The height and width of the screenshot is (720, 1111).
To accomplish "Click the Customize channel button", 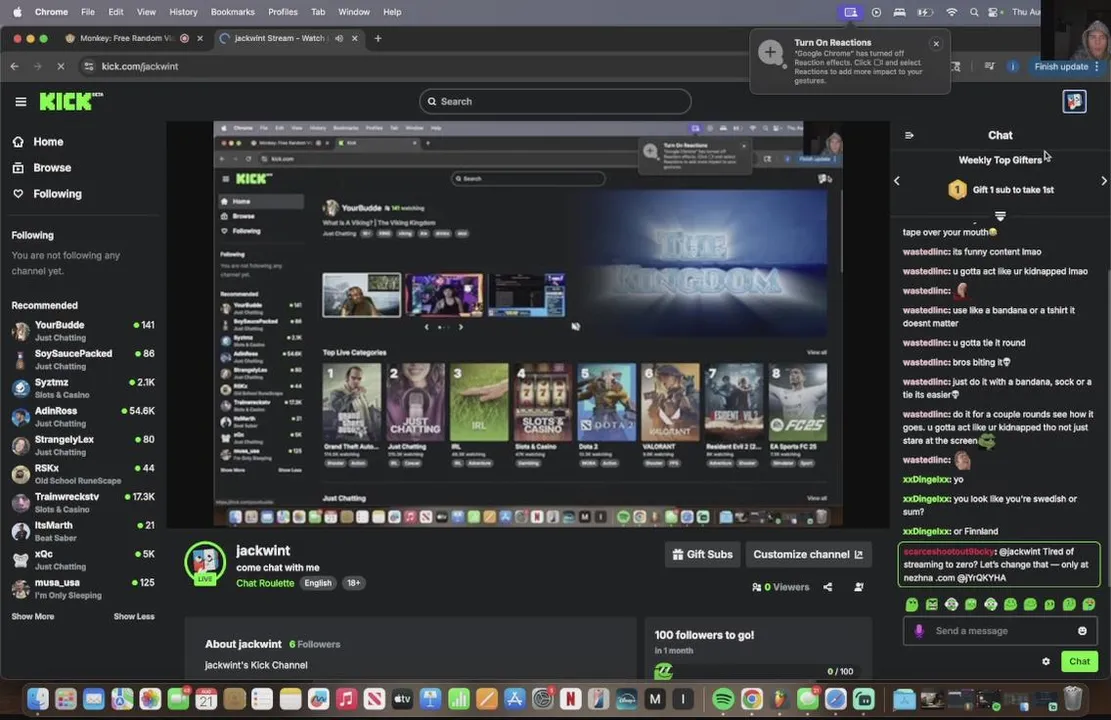I will coord(808,554).
